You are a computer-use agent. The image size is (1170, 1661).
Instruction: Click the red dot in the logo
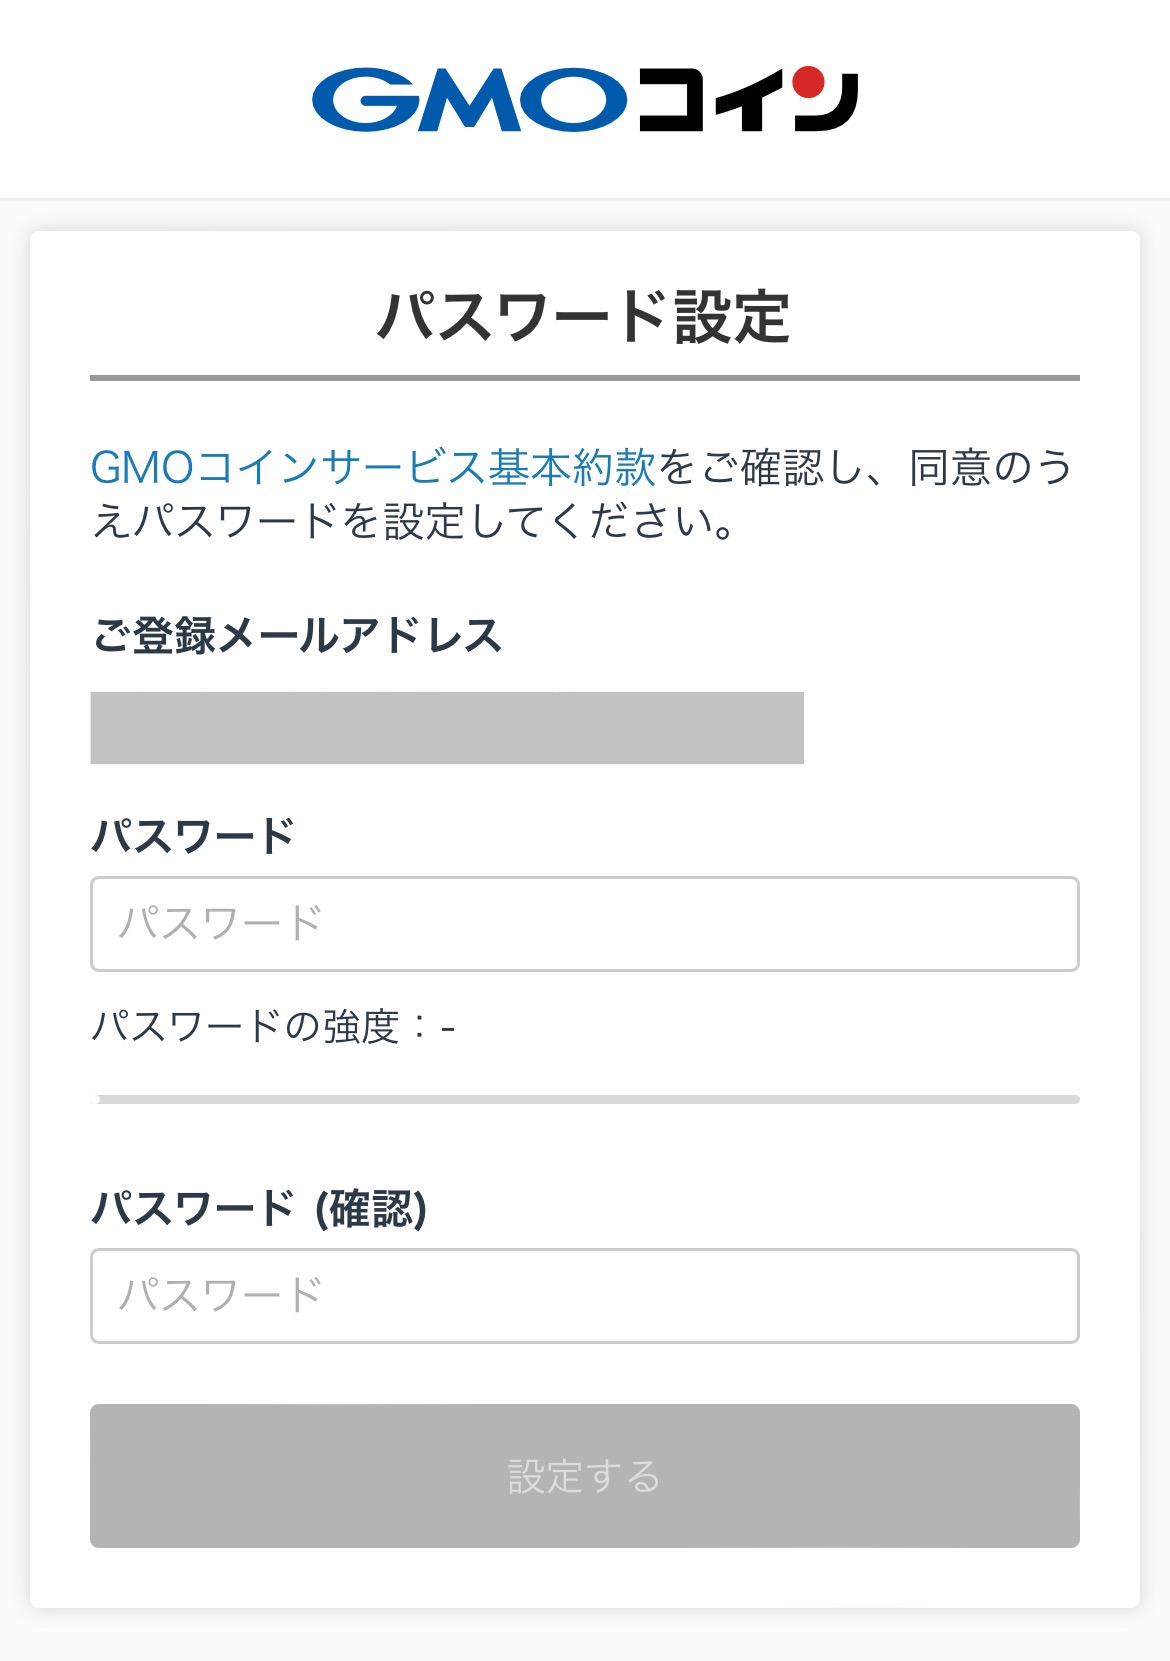coord(811,80)
